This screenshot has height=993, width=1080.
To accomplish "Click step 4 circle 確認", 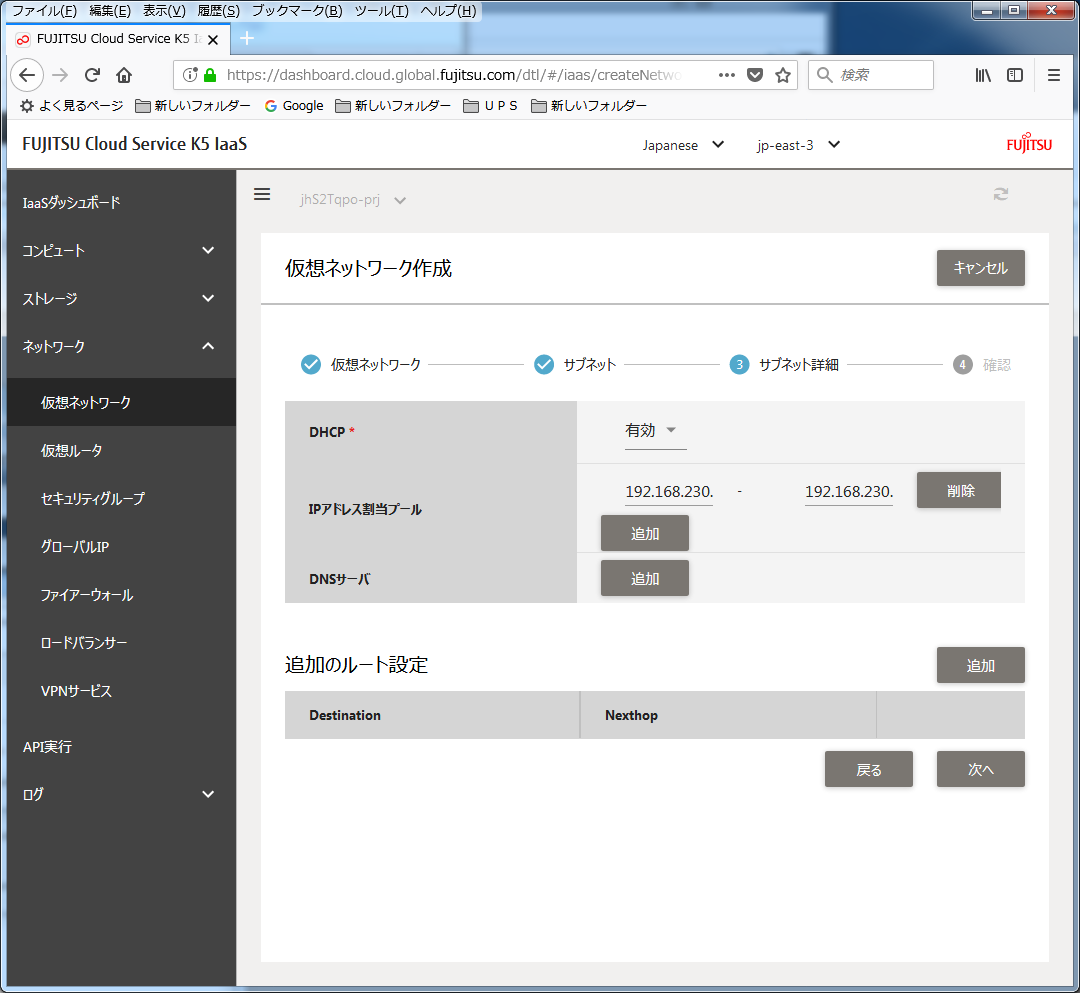I will point(962,364).
